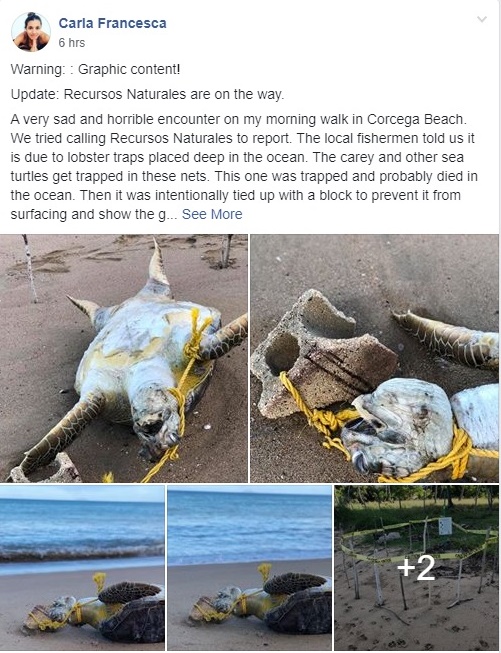The height and width of the screenshot is (653, 501).
Task: Open the large turtle photo with yellow rope
Action: (124, 358)
